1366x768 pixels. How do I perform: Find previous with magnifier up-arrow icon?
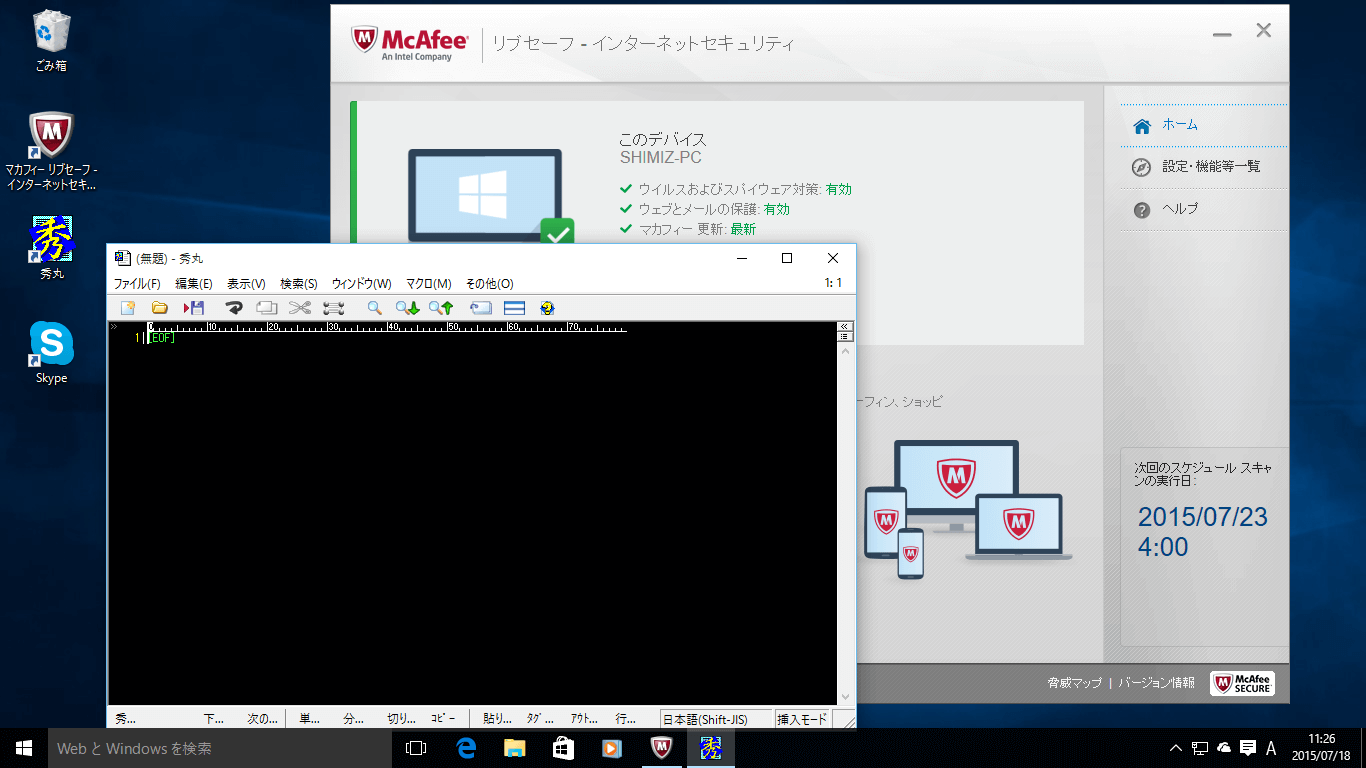(441, 308)
